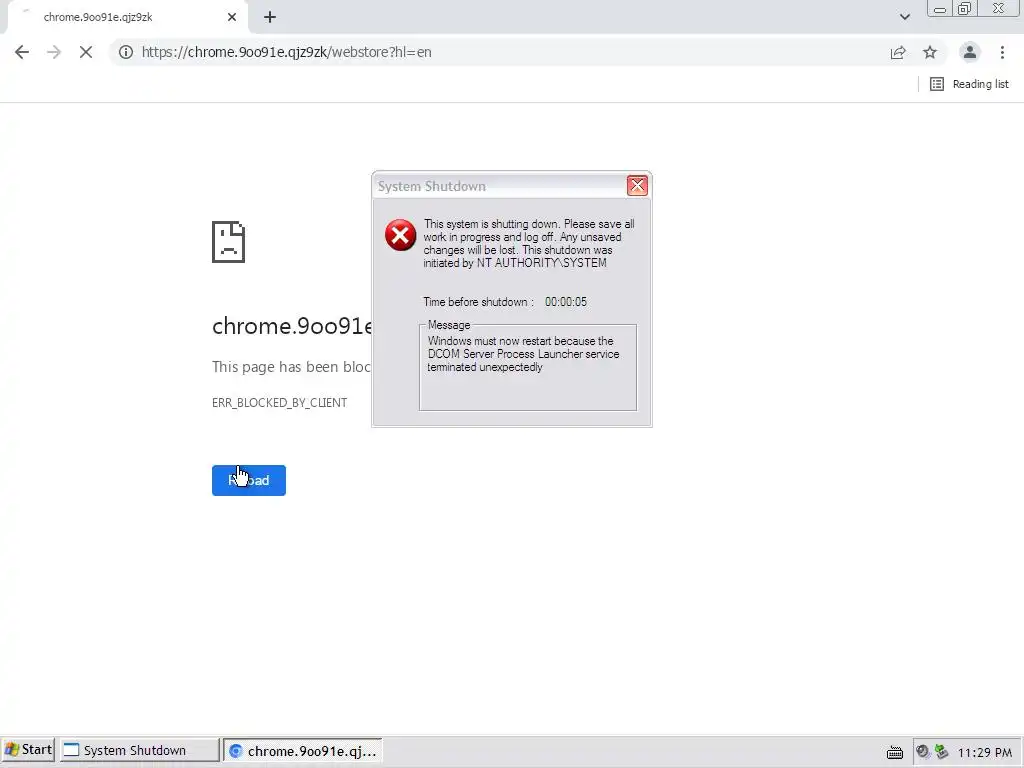The width and height of the screenshot is (1024, 768).
Task: Click the network tray icon
Action: (x=941, y=752)
